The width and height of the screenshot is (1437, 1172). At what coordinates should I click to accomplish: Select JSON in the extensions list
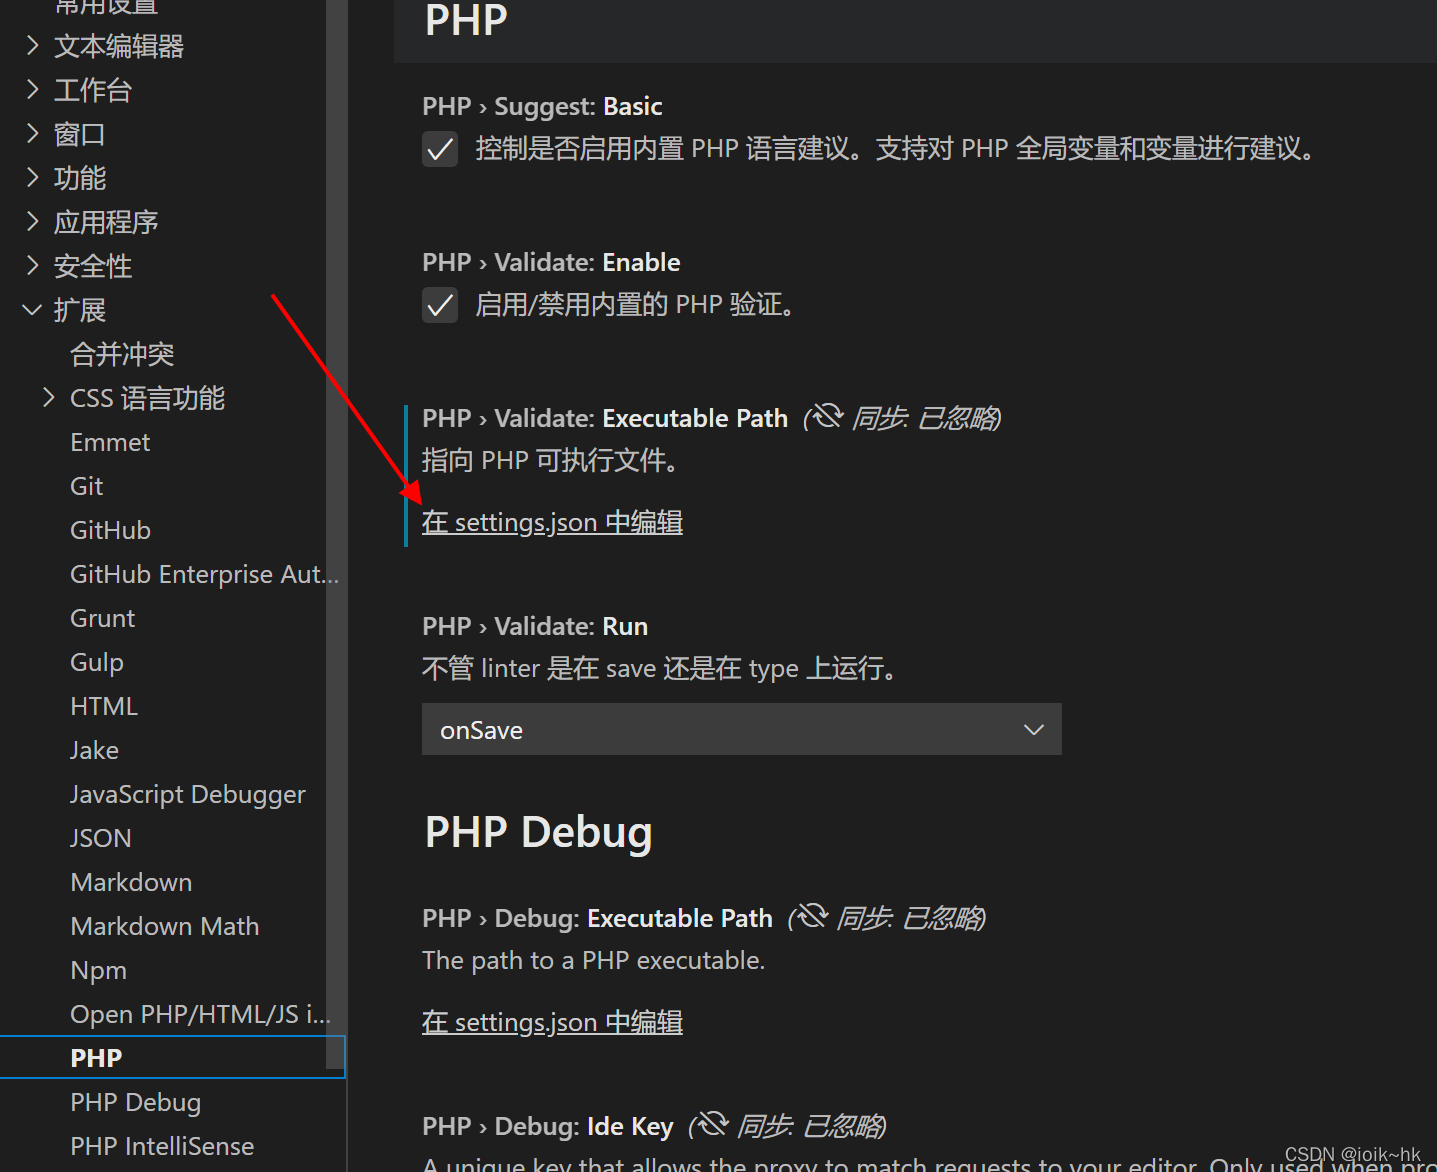[100, 838]
